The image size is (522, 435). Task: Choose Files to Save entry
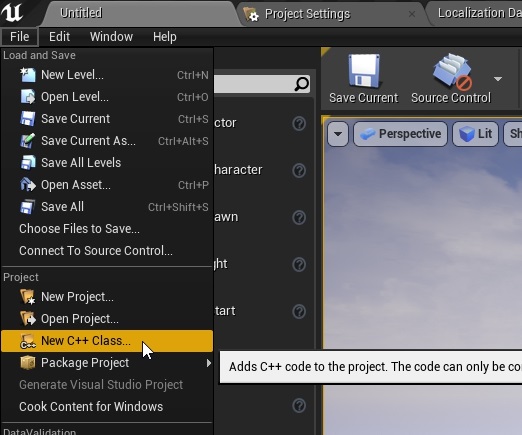107,229
